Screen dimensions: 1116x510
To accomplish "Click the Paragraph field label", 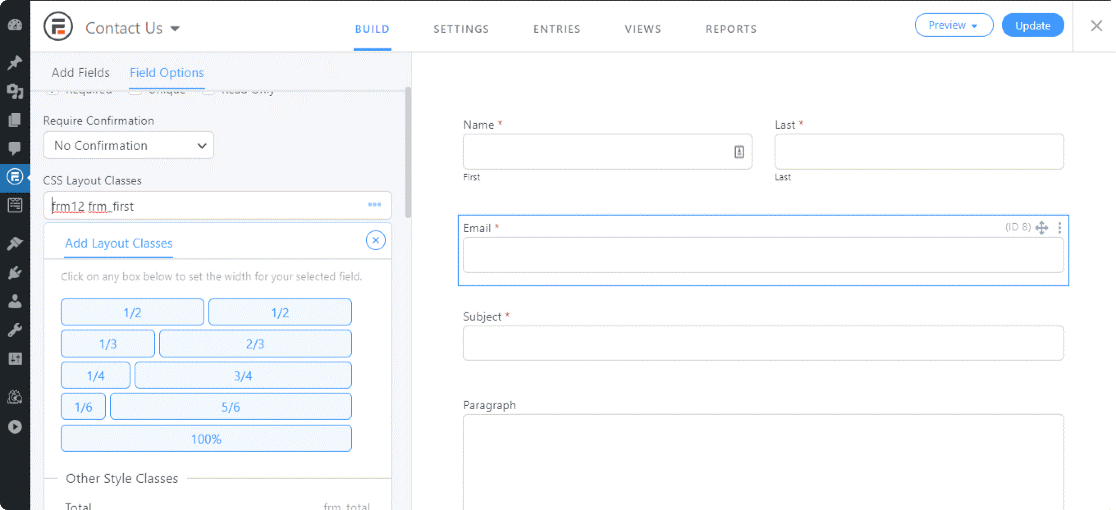I will [490, 405].
